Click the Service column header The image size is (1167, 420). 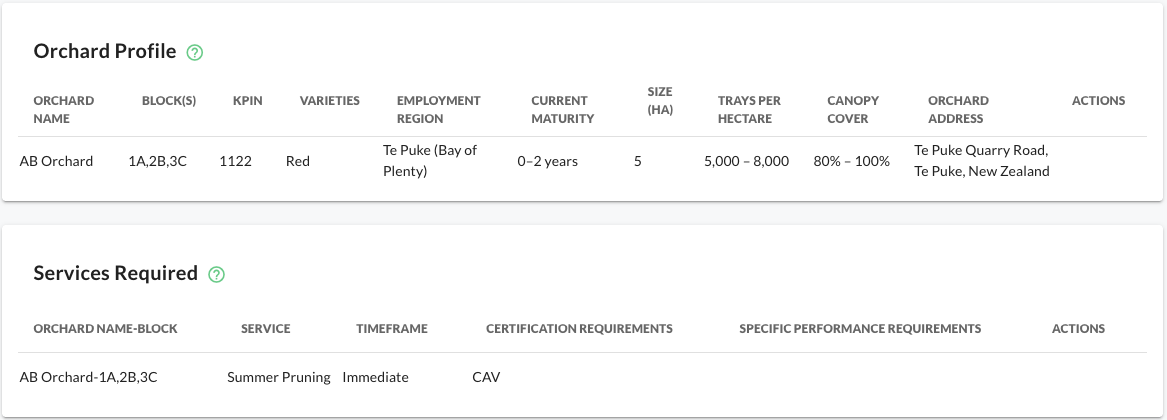click(266, 329)
